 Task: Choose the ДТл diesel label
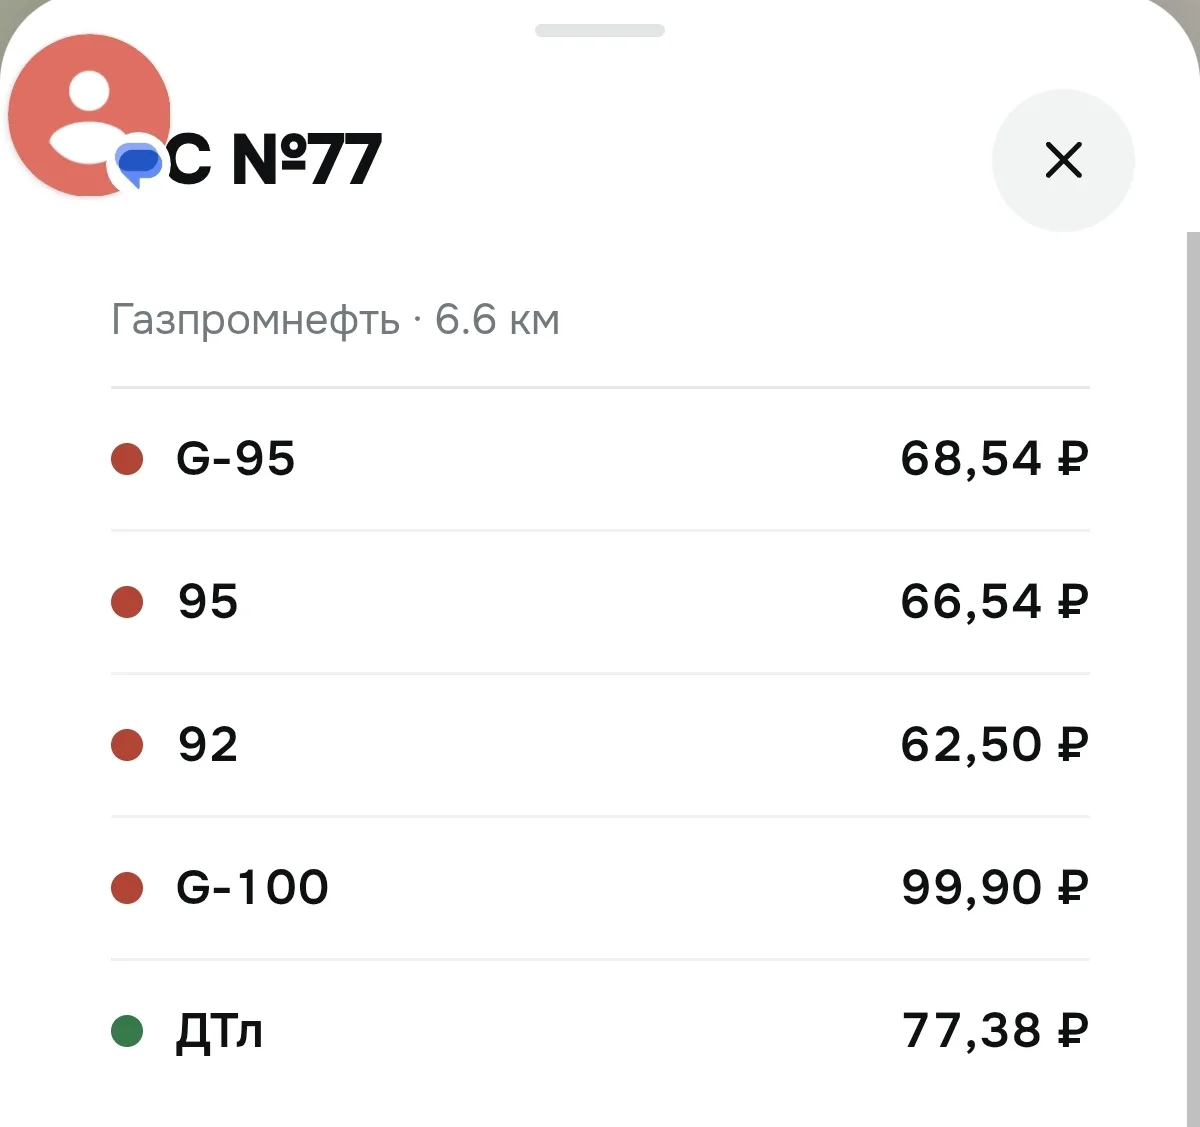point(219,1032)
